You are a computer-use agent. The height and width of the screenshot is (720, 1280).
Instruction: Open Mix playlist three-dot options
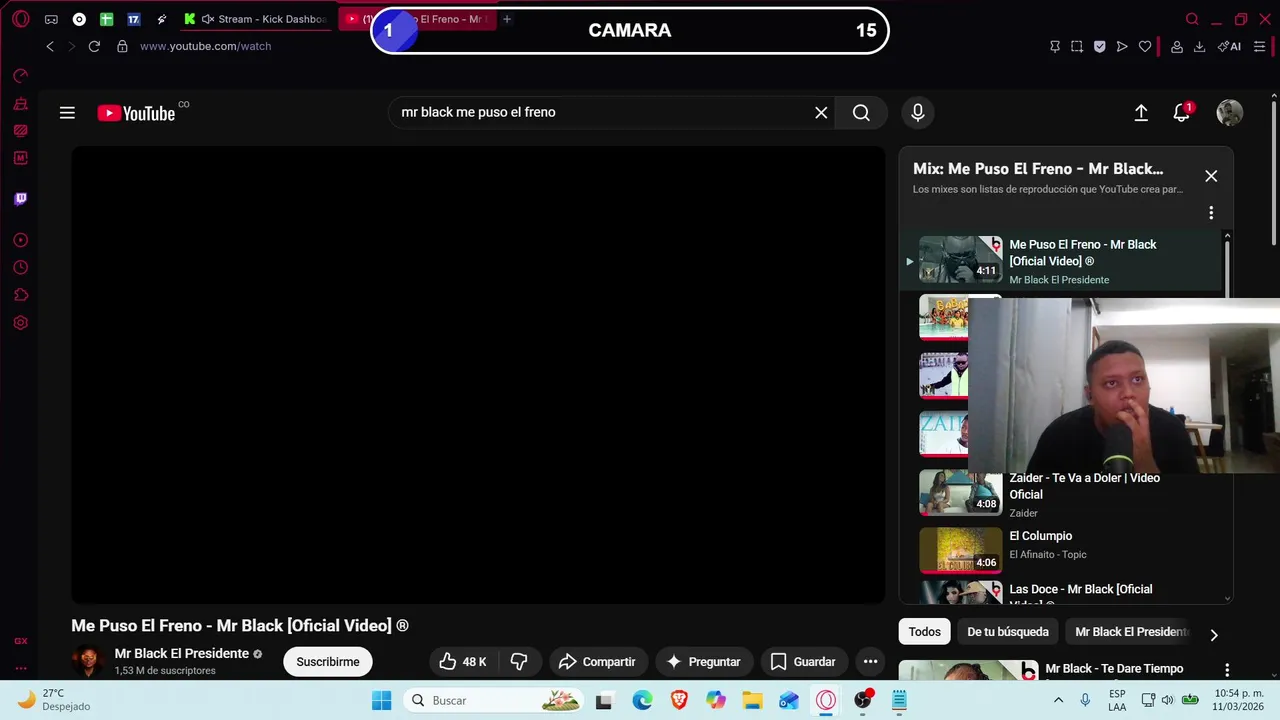pyautogui.click(x=1211, y=213)
